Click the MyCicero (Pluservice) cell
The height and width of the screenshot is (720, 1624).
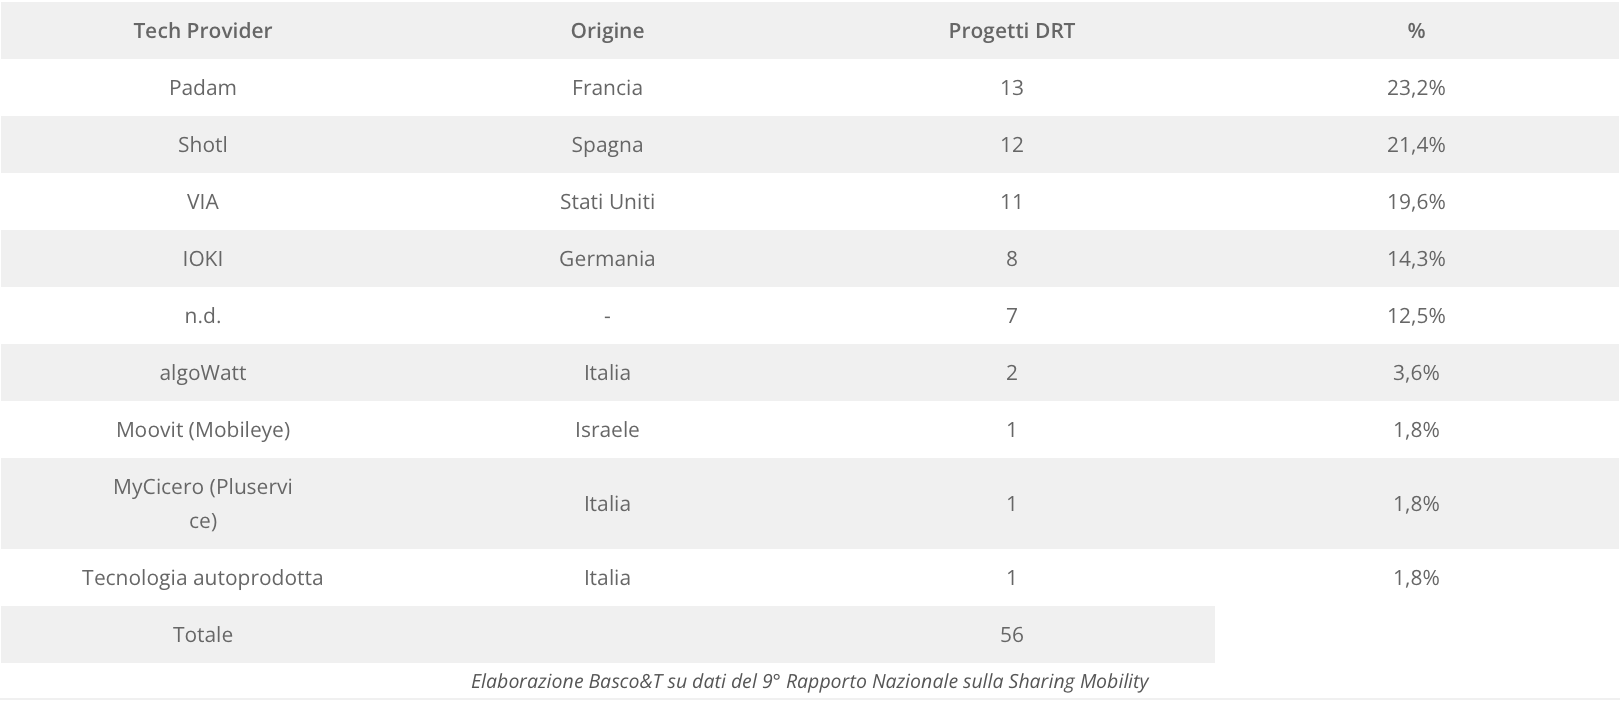tap(203, 503)
